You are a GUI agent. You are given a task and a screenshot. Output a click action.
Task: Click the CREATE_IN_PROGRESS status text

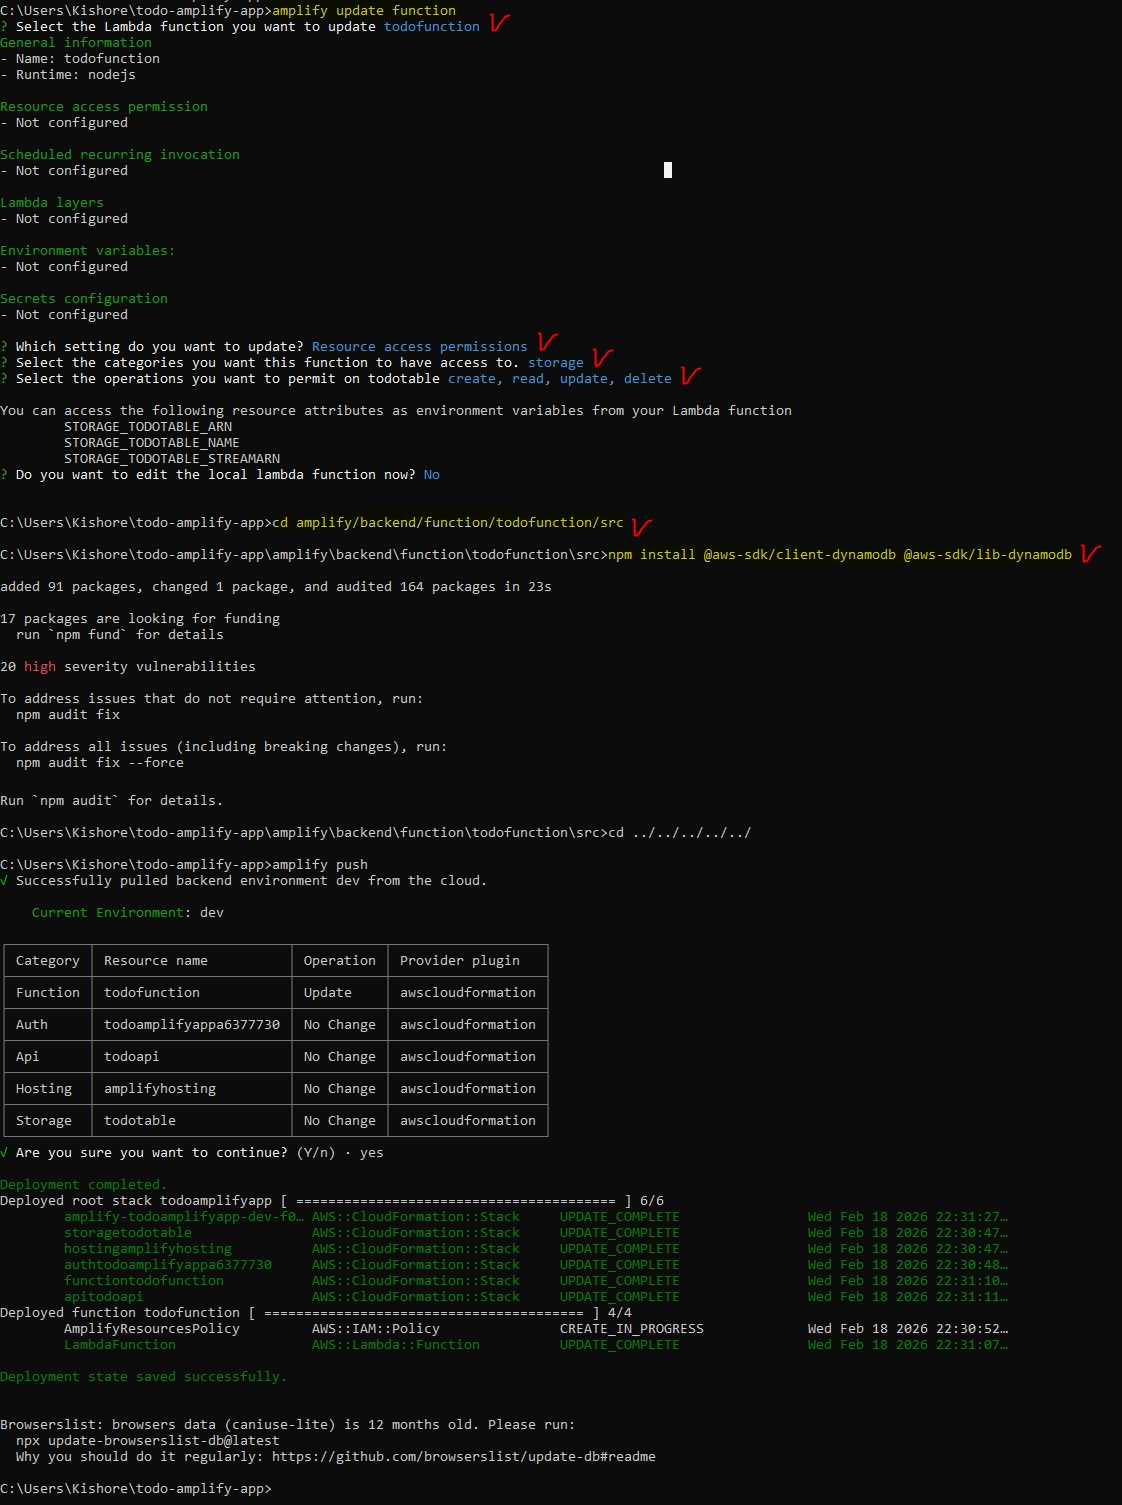[x=631, y=1329]
